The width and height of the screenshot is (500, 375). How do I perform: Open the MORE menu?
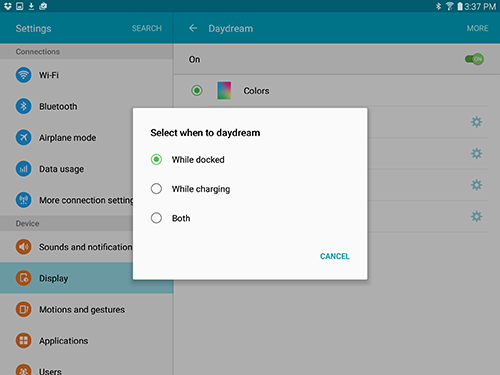pyautogui.click(x=477, y=28)
